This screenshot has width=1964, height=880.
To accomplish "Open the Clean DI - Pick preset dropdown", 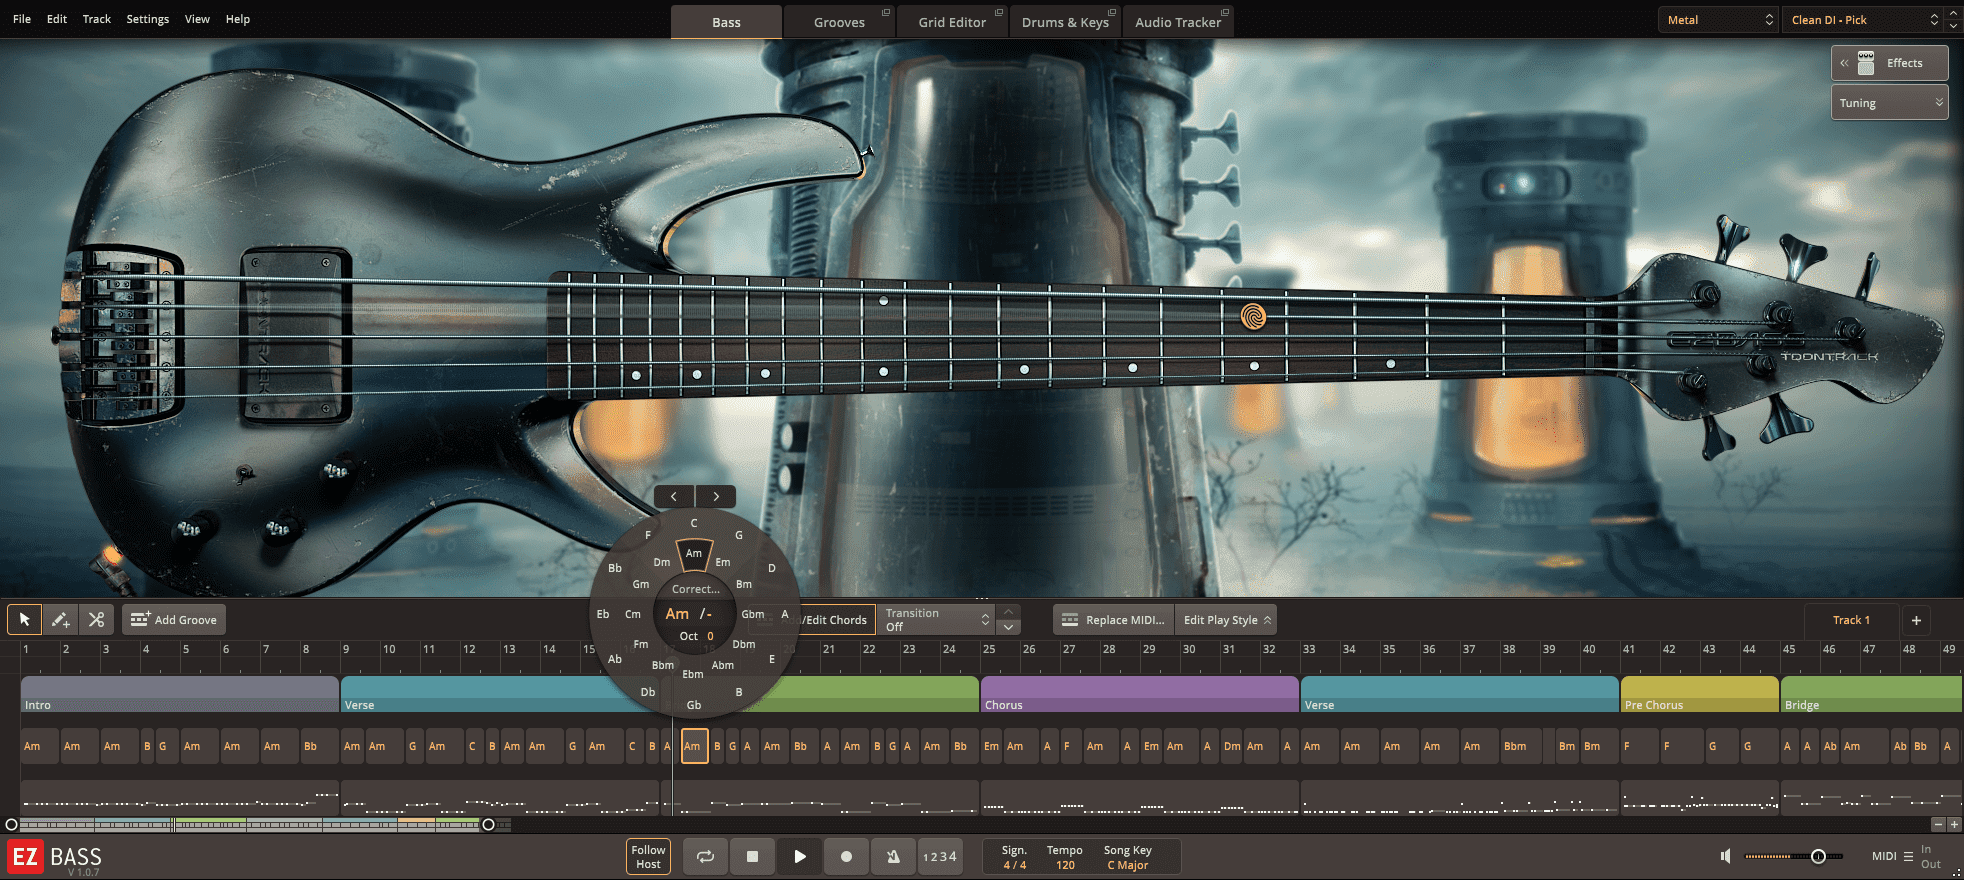I will pyautogui.click(x=1863, y=20).
